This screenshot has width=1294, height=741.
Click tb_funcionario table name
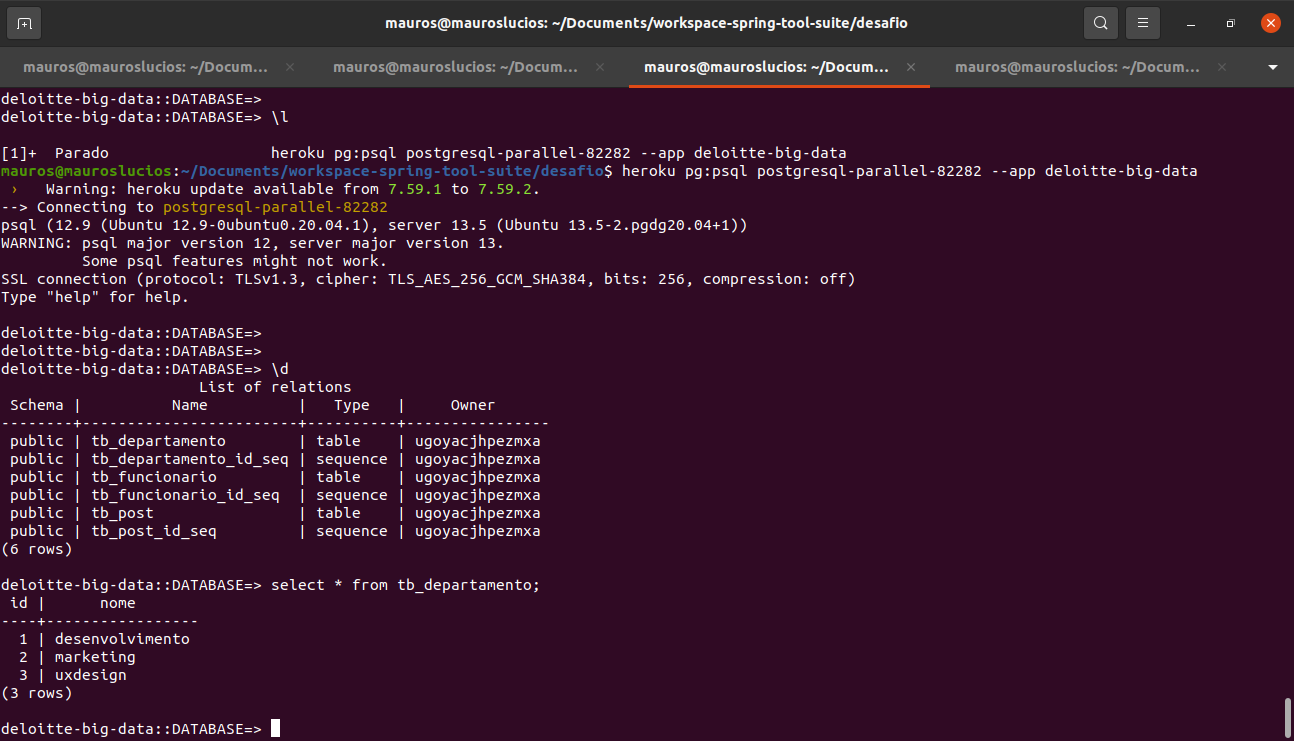click(154, 477)
